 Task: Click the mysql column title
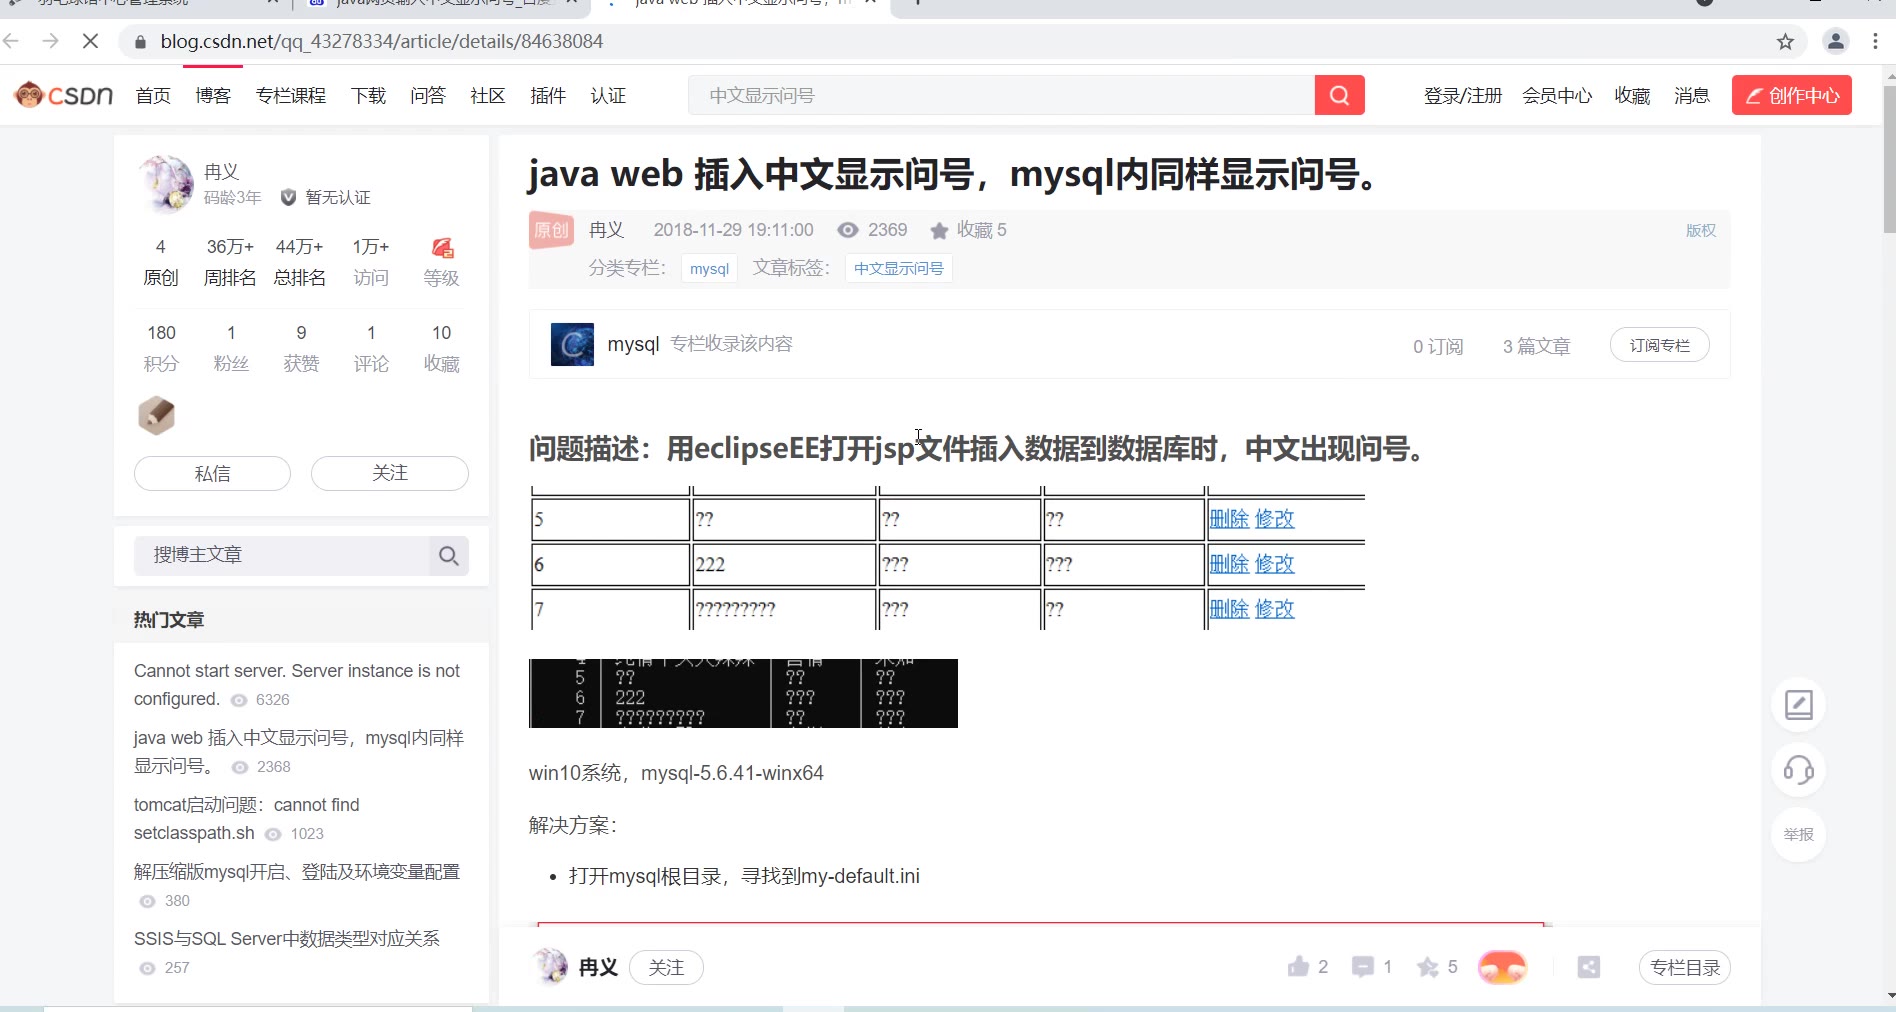pyautogui.click(x=633, y=344)
